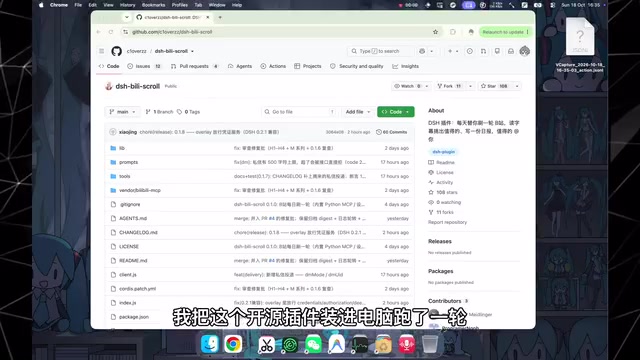Expand the Watch options dropdown arrow
The image size is (640, 360).
pos(427,86)
